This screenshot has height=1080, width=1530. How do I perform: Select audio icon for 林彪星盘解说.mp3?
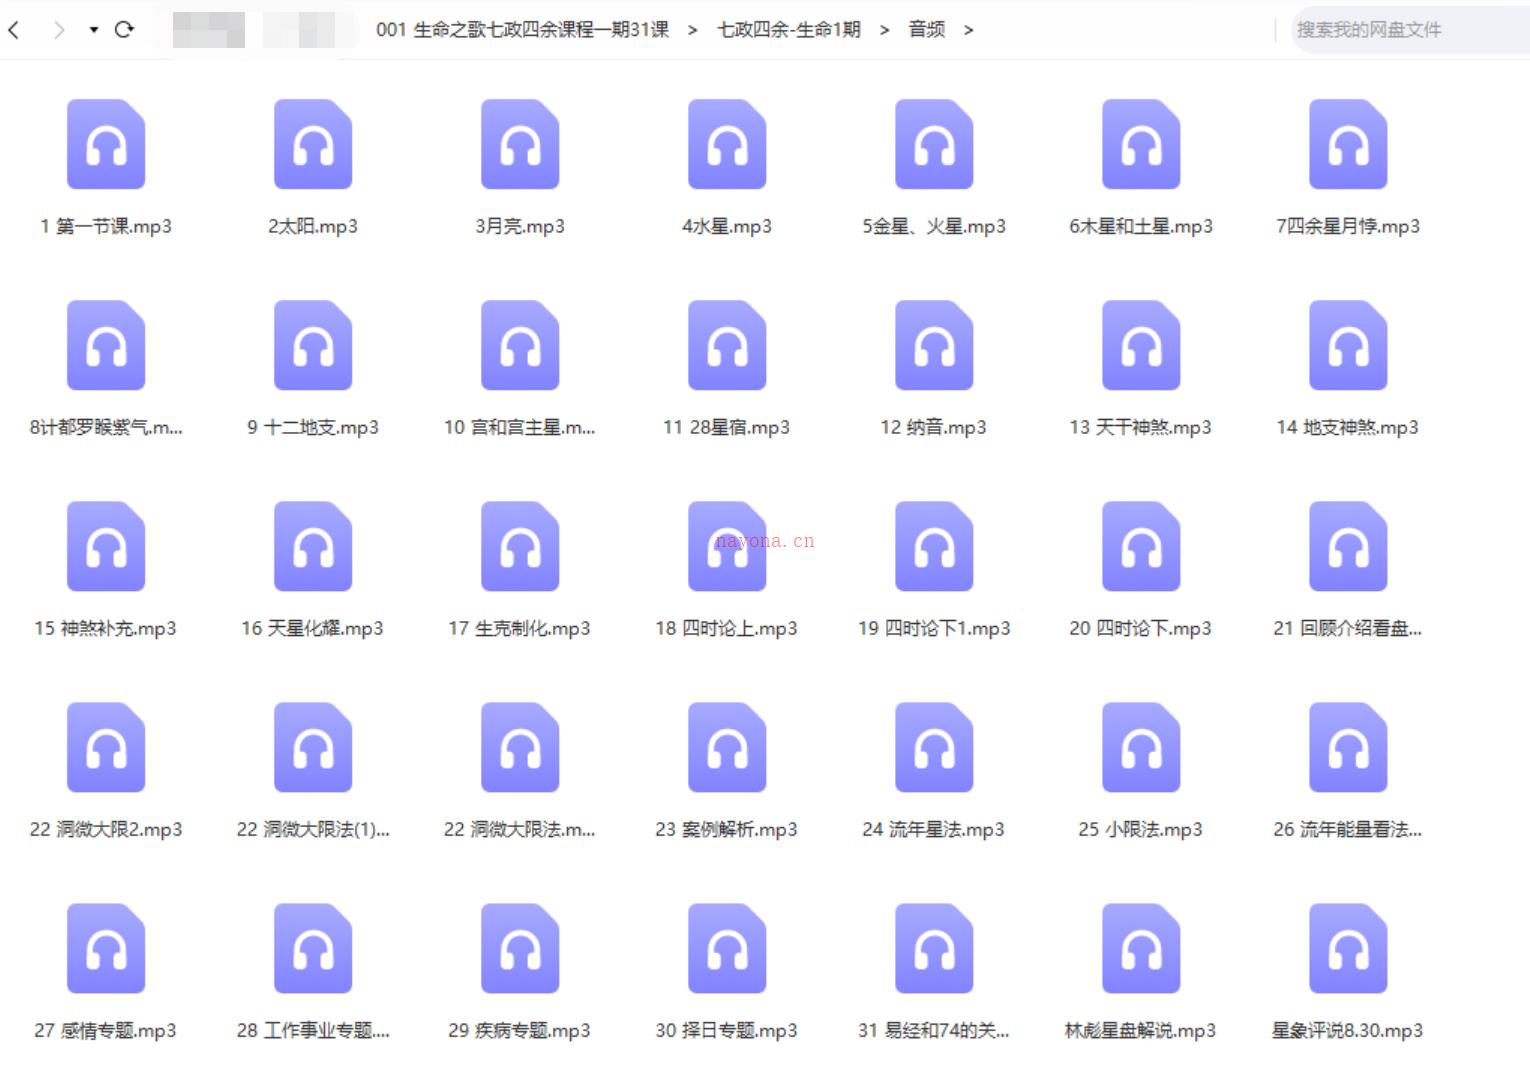1141,948
